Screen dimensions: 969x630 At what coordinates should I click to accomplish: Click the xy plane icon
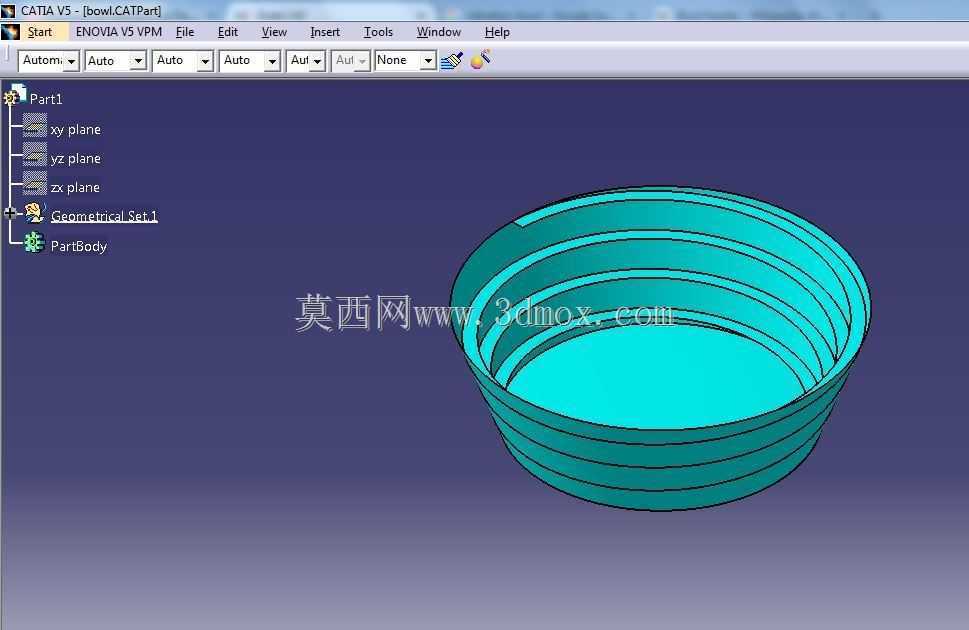tap(35, 126)
